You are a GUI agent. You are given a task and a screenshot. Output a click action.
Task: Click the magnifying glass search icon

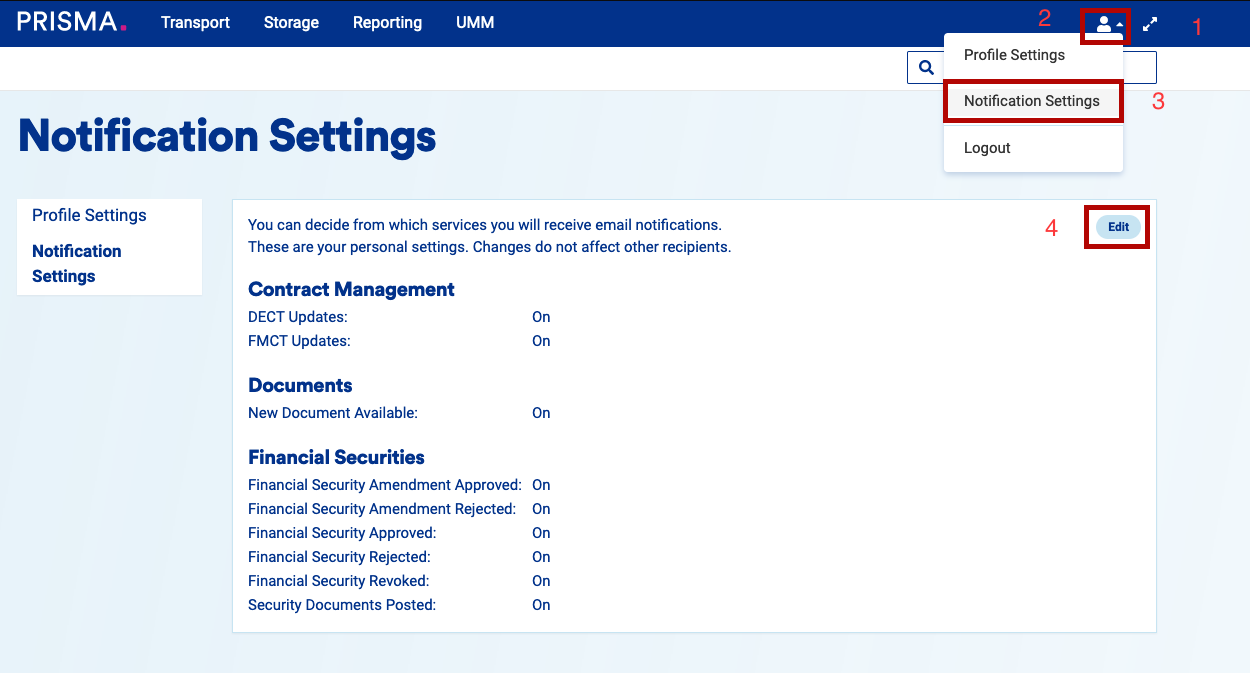[926, 68]
